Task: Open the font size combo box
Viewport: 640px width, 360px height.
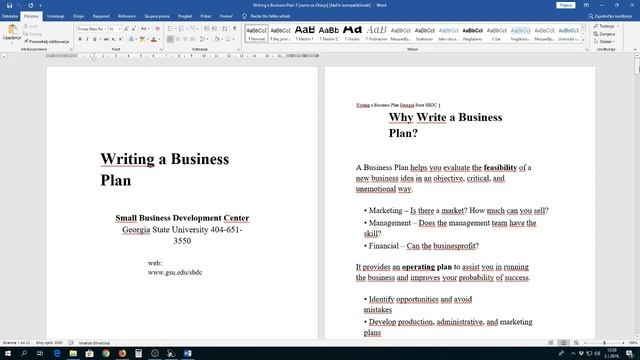Action: [115, 29]
